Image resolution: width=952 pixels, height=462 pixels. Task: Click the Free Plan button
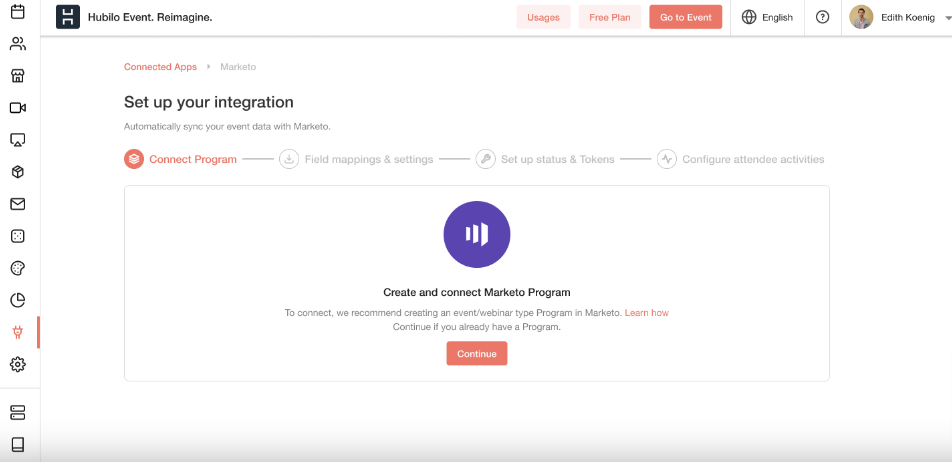[x=610, y=17]
